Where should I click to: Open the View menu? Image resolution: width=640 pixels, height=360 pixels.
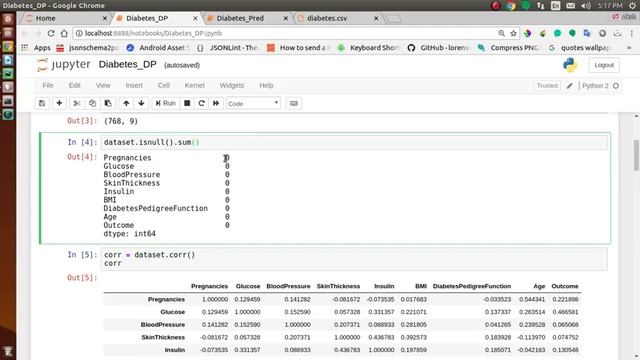point(103,85)
